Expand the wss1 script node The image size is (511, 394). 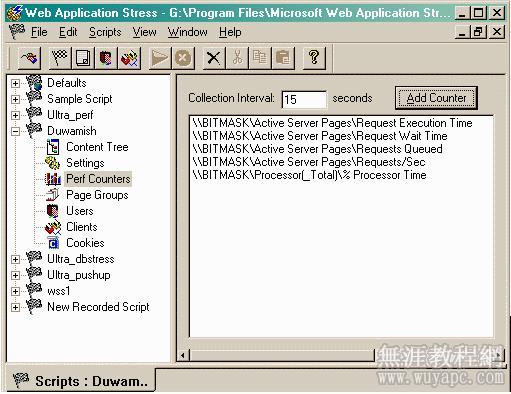[15, 291]
